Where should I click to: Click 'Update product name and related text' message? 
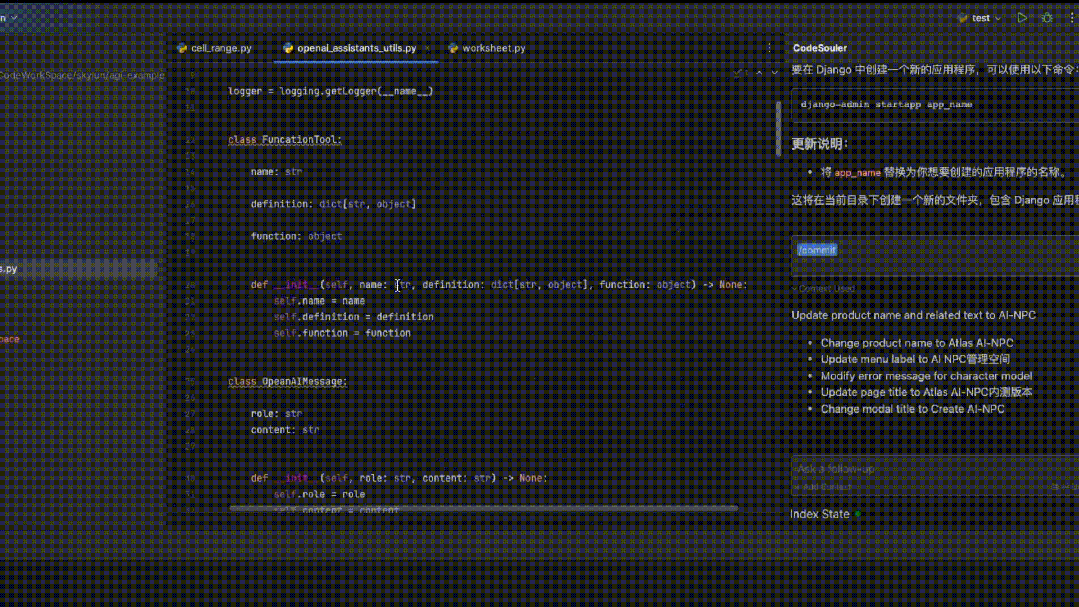point(913,315)
